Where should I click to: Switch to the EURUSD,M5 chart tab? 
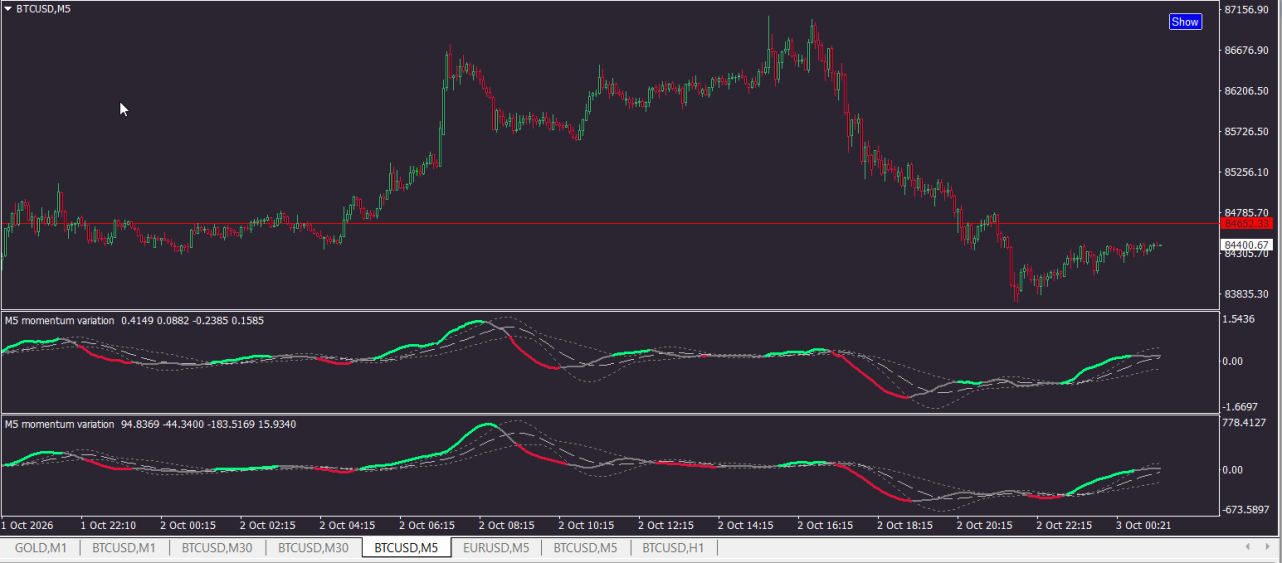tap(496, 548)
